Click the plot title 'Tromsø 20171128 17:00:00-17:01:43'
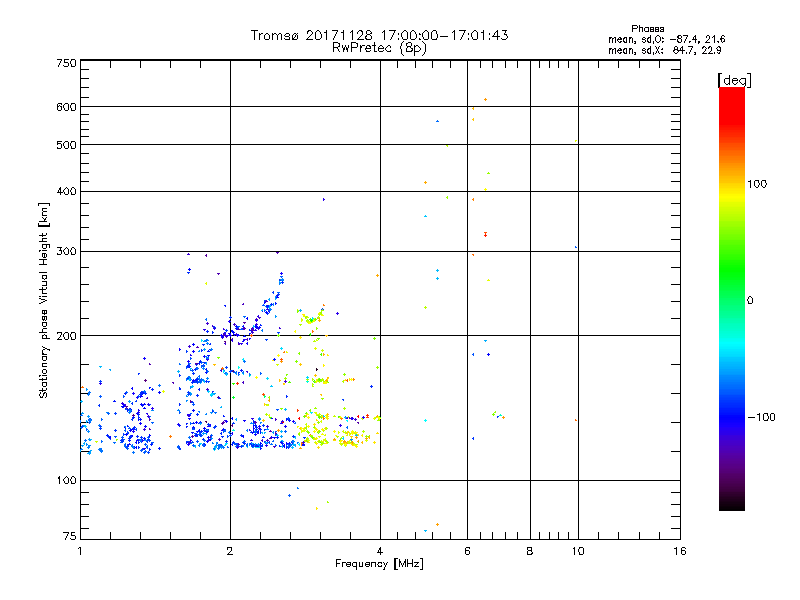 (x=379, y=35)
